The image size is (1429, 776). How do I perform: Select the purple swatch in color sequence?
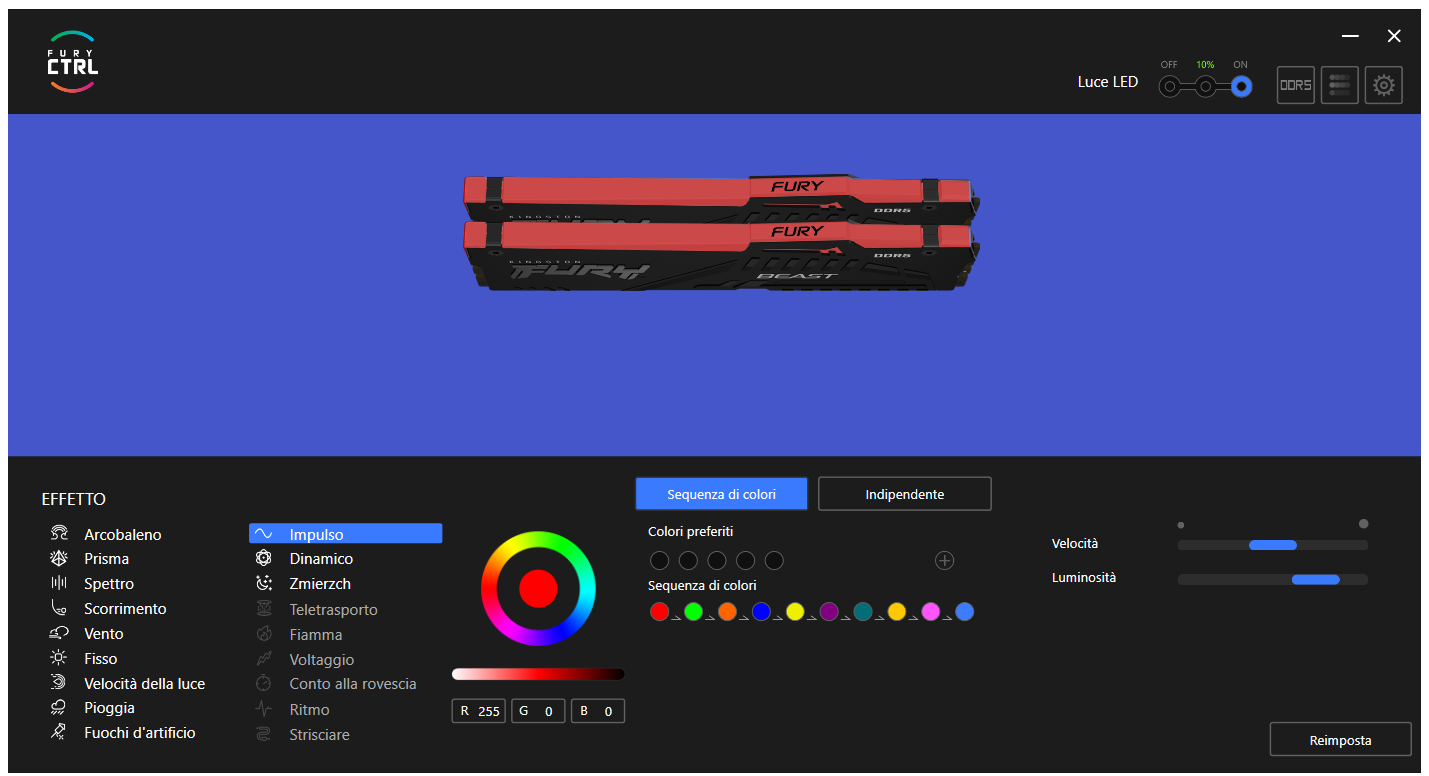coord(829,611)
